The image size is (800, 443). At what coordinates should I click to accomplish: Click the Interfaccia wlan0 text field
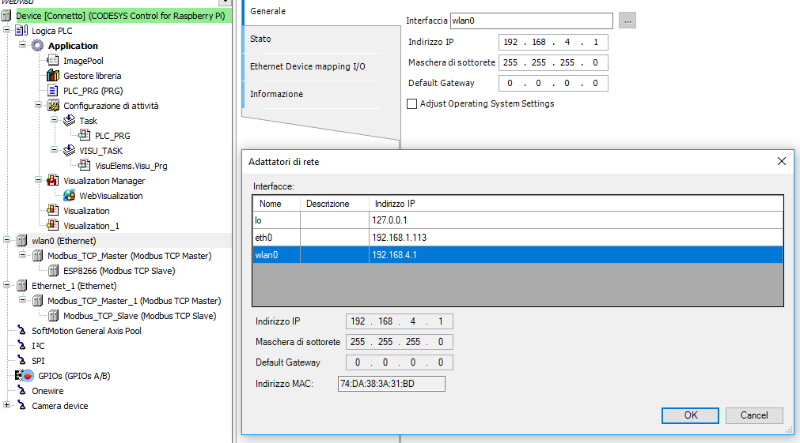point(531,21)
